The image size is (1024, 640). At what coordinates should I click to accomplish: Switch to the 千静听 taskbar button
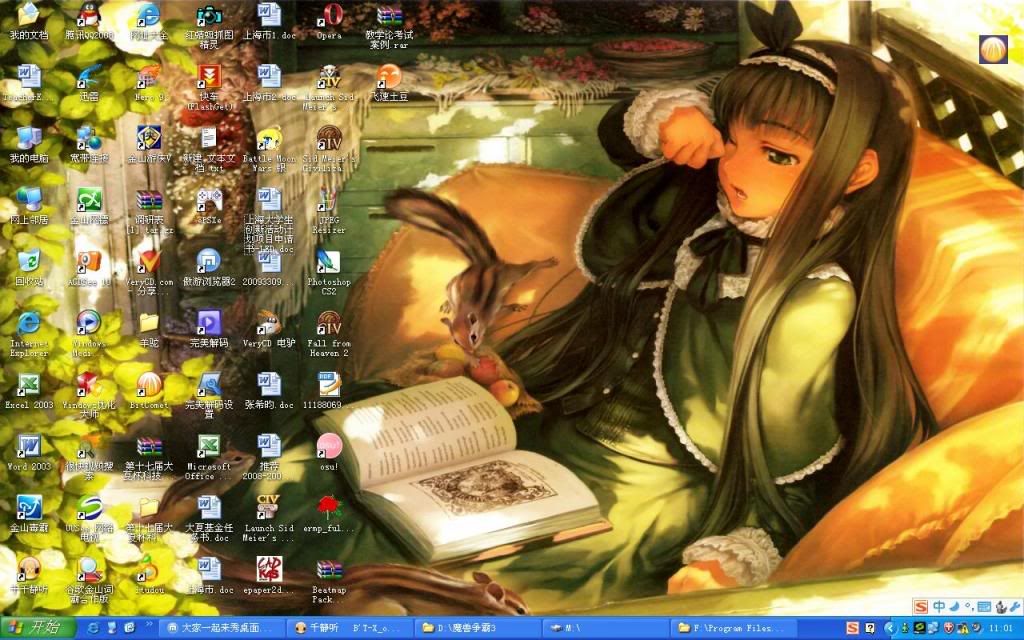click(318, 627)
